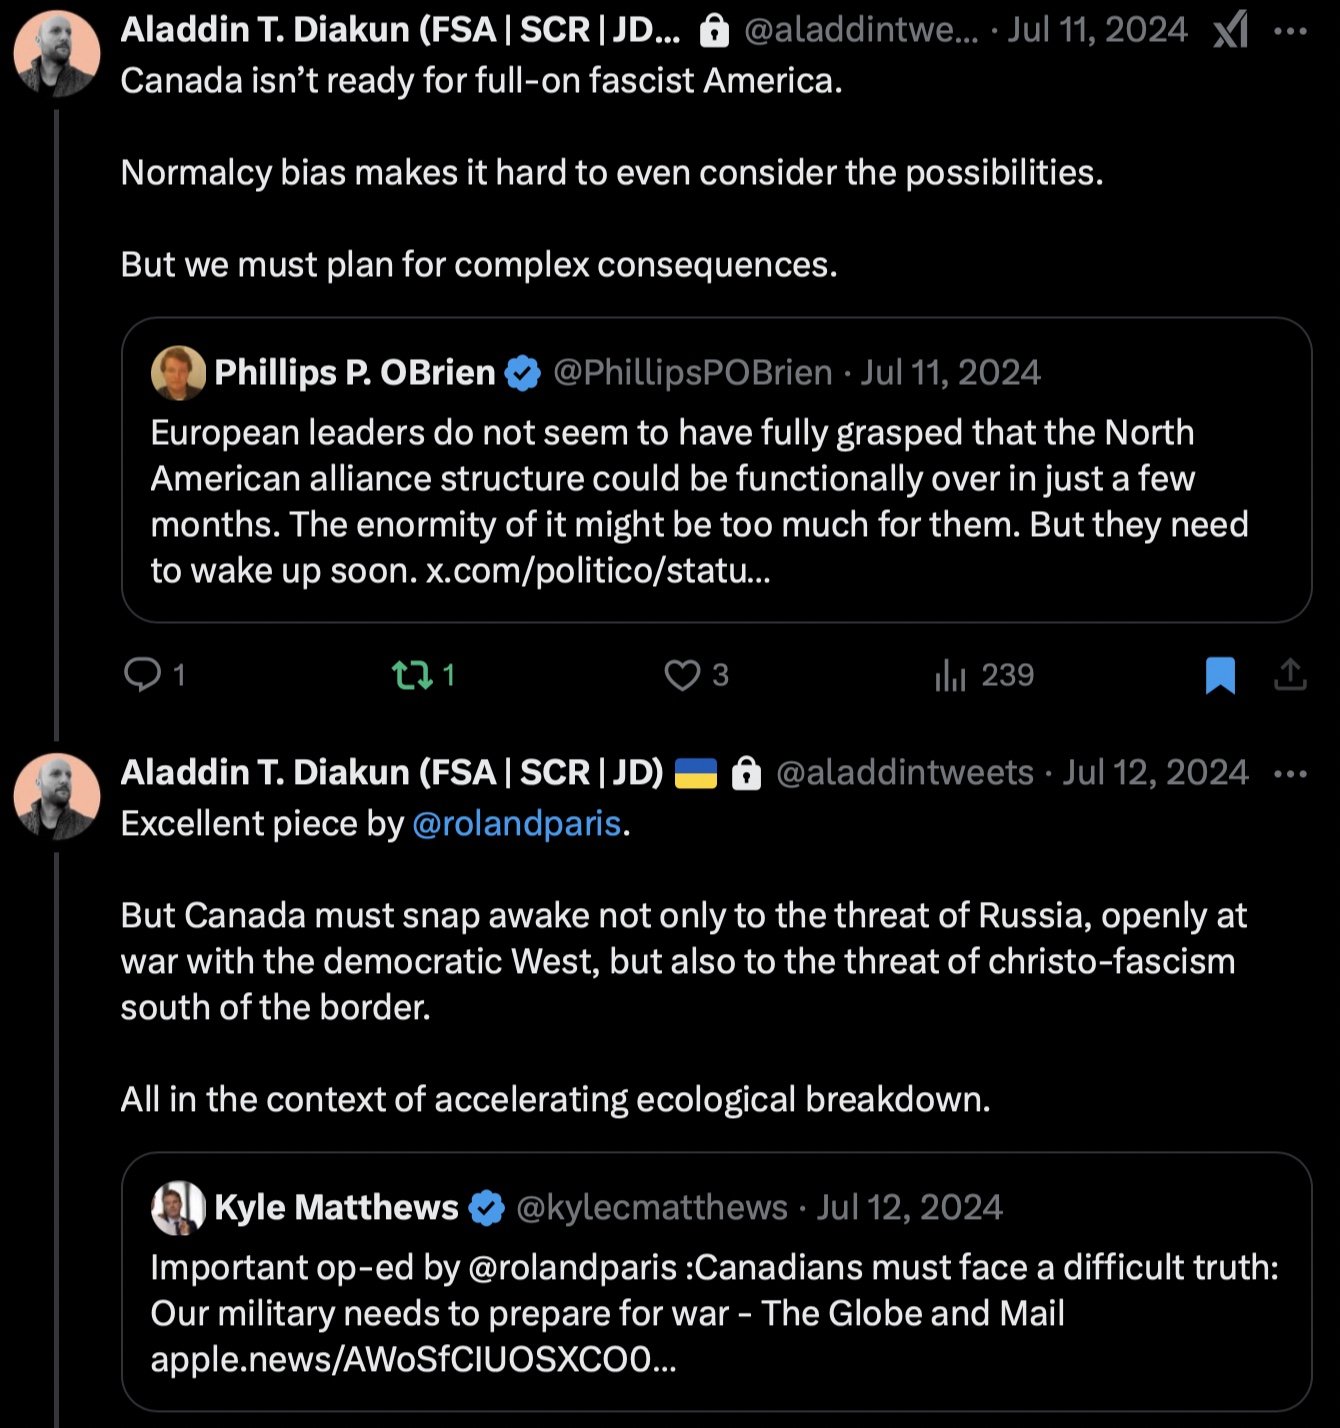The width and height of the screenshot is (1340, 1428).
Task: Click the second tweet's profile avatar
Action: point(57,795)
